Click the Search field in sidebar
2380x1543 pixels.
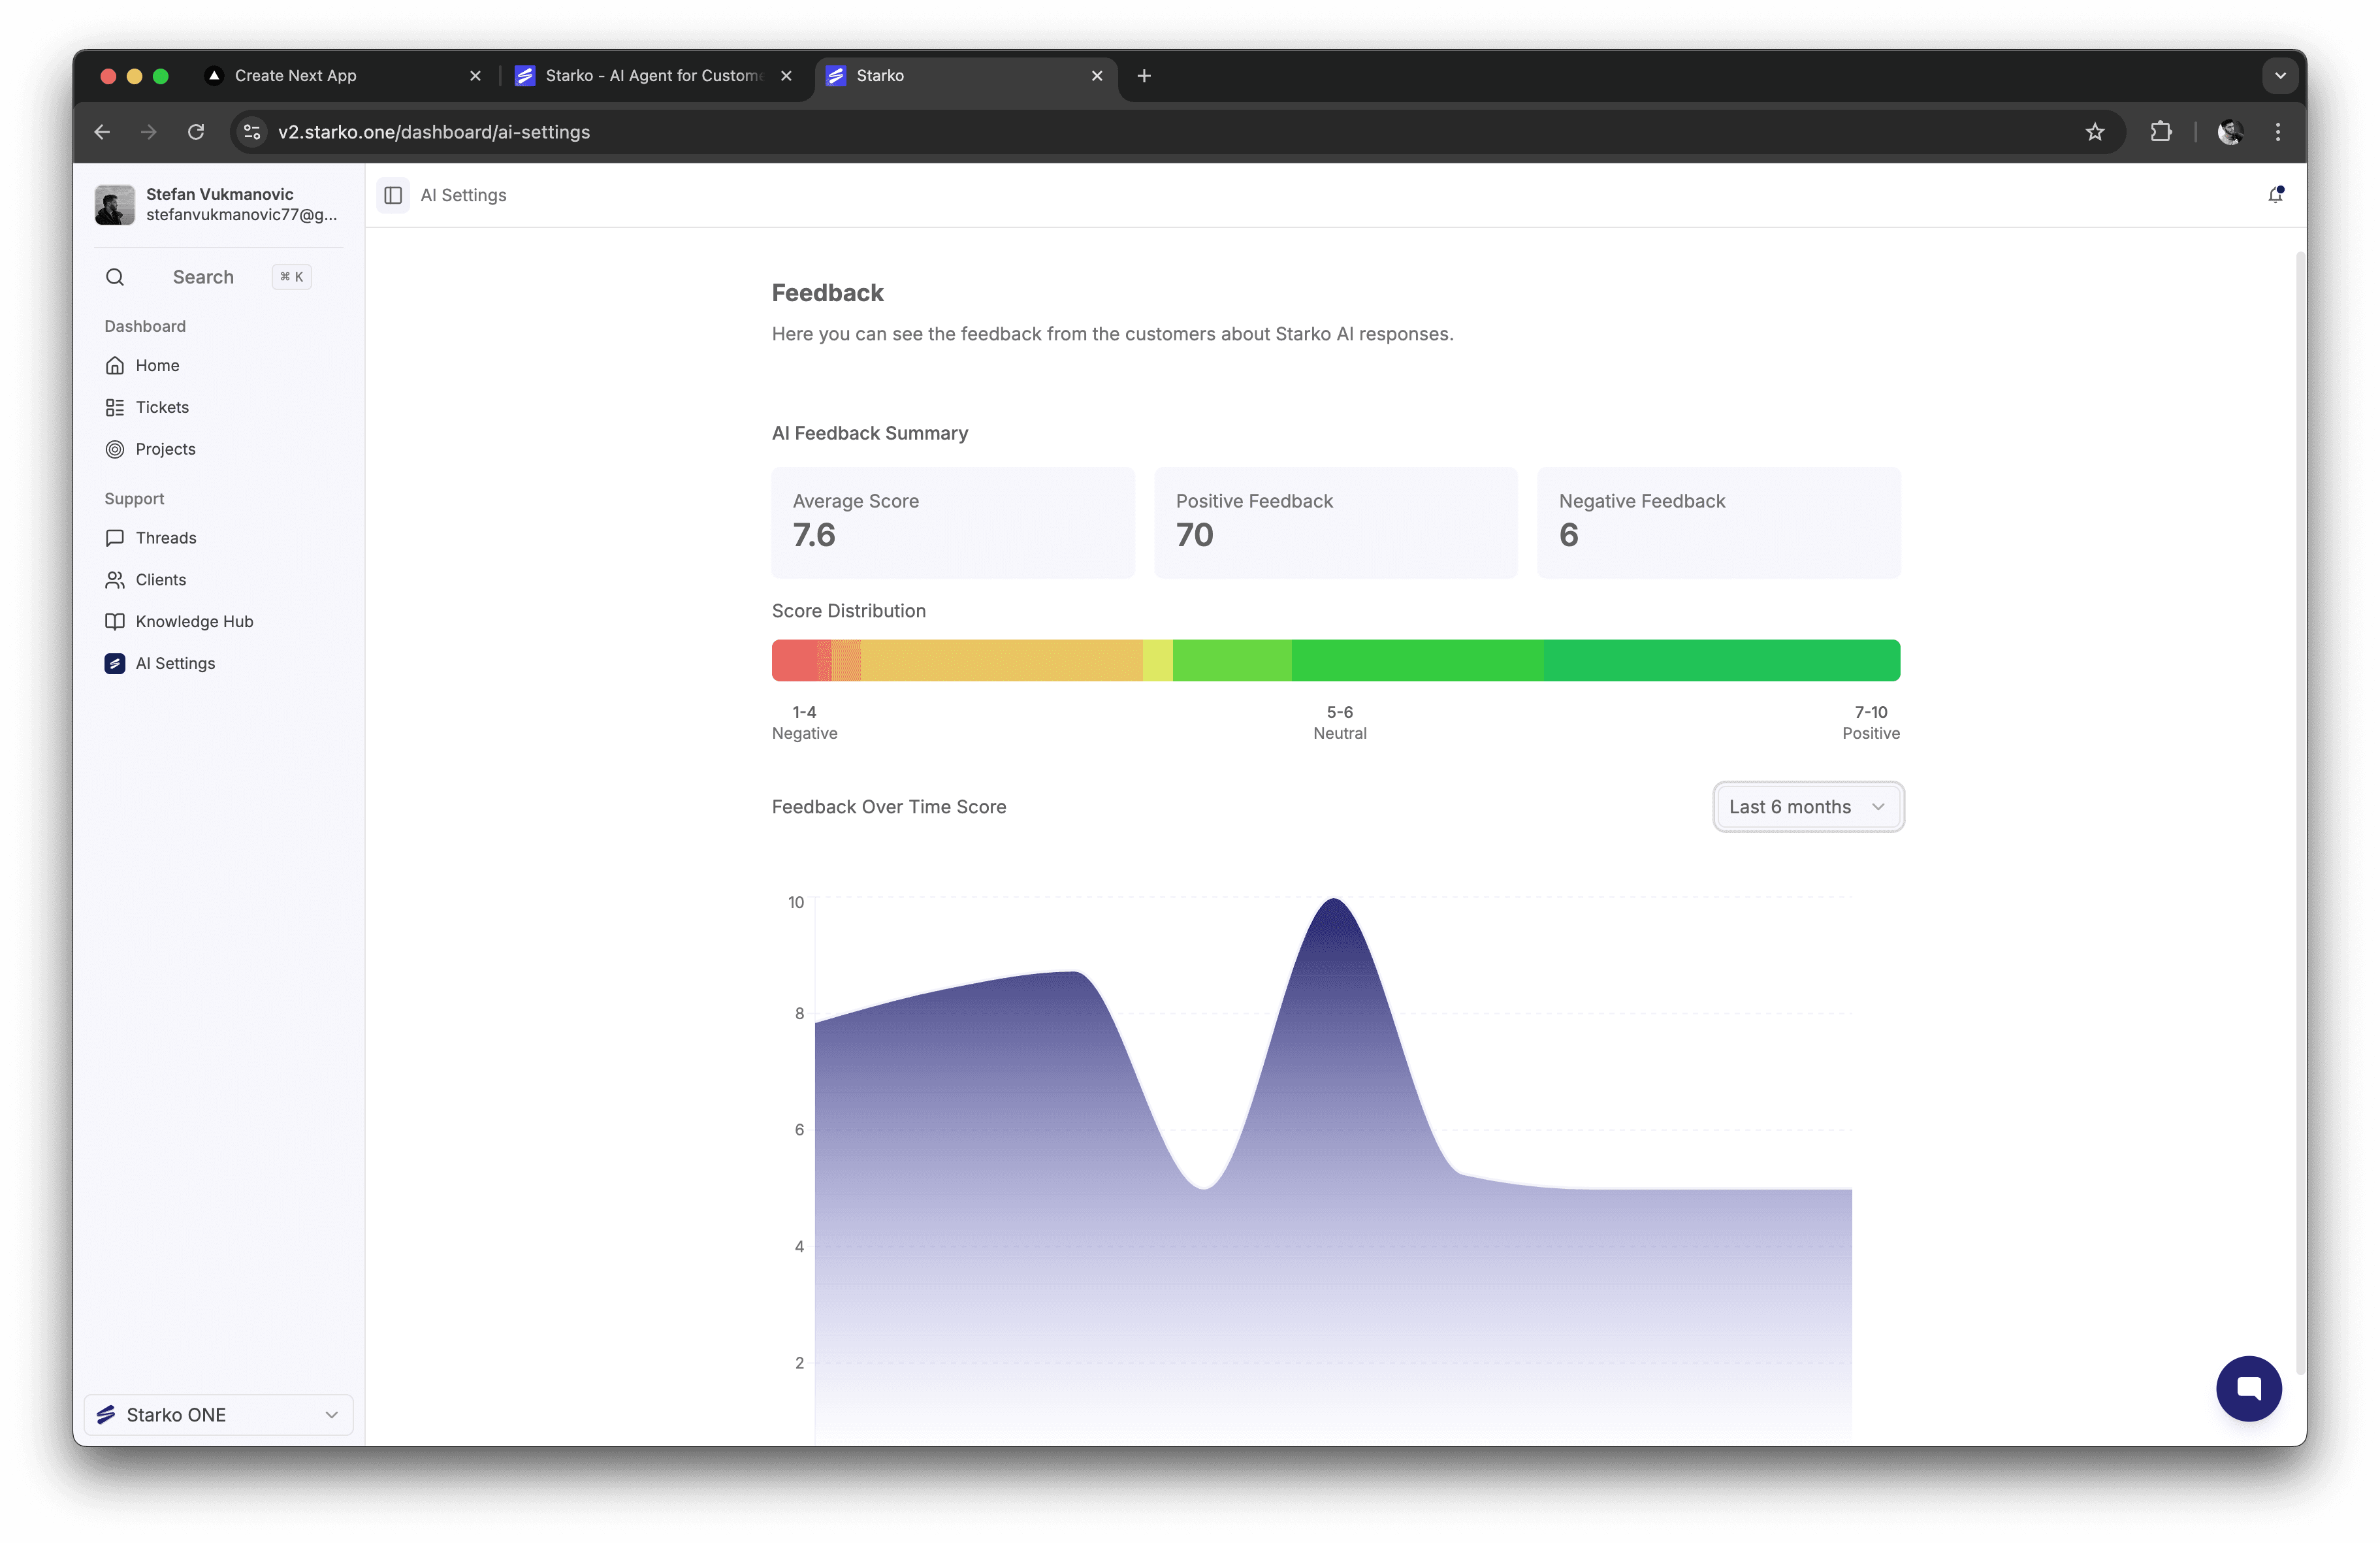pyautogui.click(x=203, y=277)
